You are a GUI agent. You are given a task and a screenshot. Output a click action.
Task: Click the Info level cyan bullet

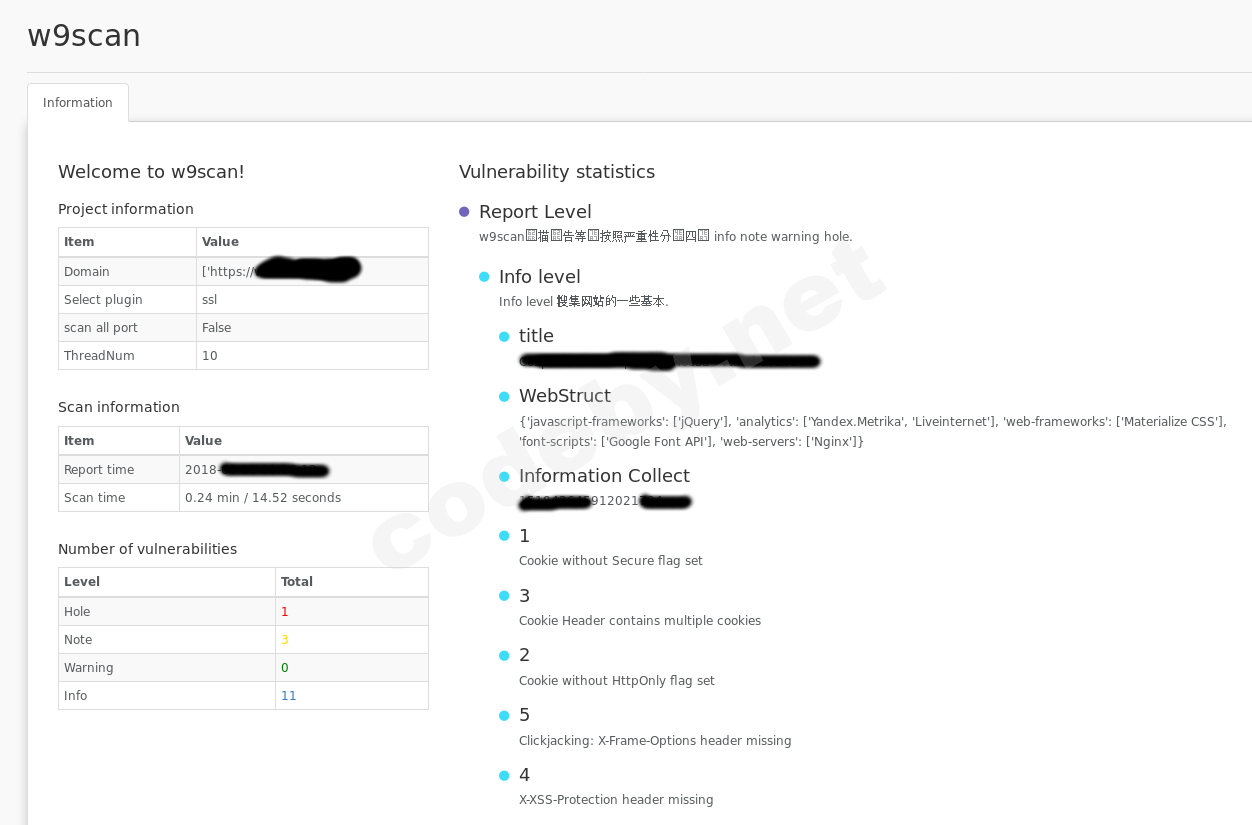point(484,277)
